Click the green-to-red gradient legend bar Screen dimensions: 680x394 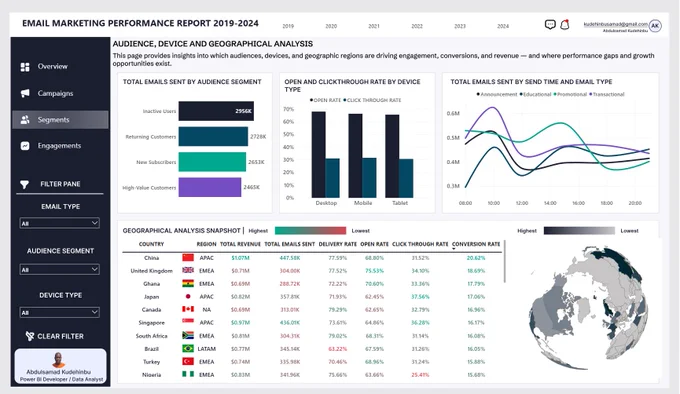(311, 231)
